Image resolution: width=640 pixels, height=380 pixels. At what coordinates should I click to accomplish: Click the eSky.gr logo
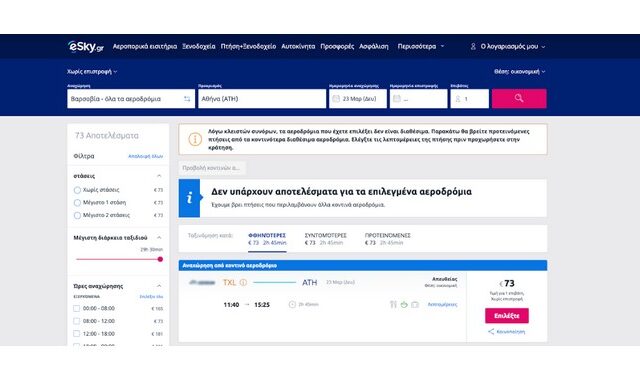86,47
